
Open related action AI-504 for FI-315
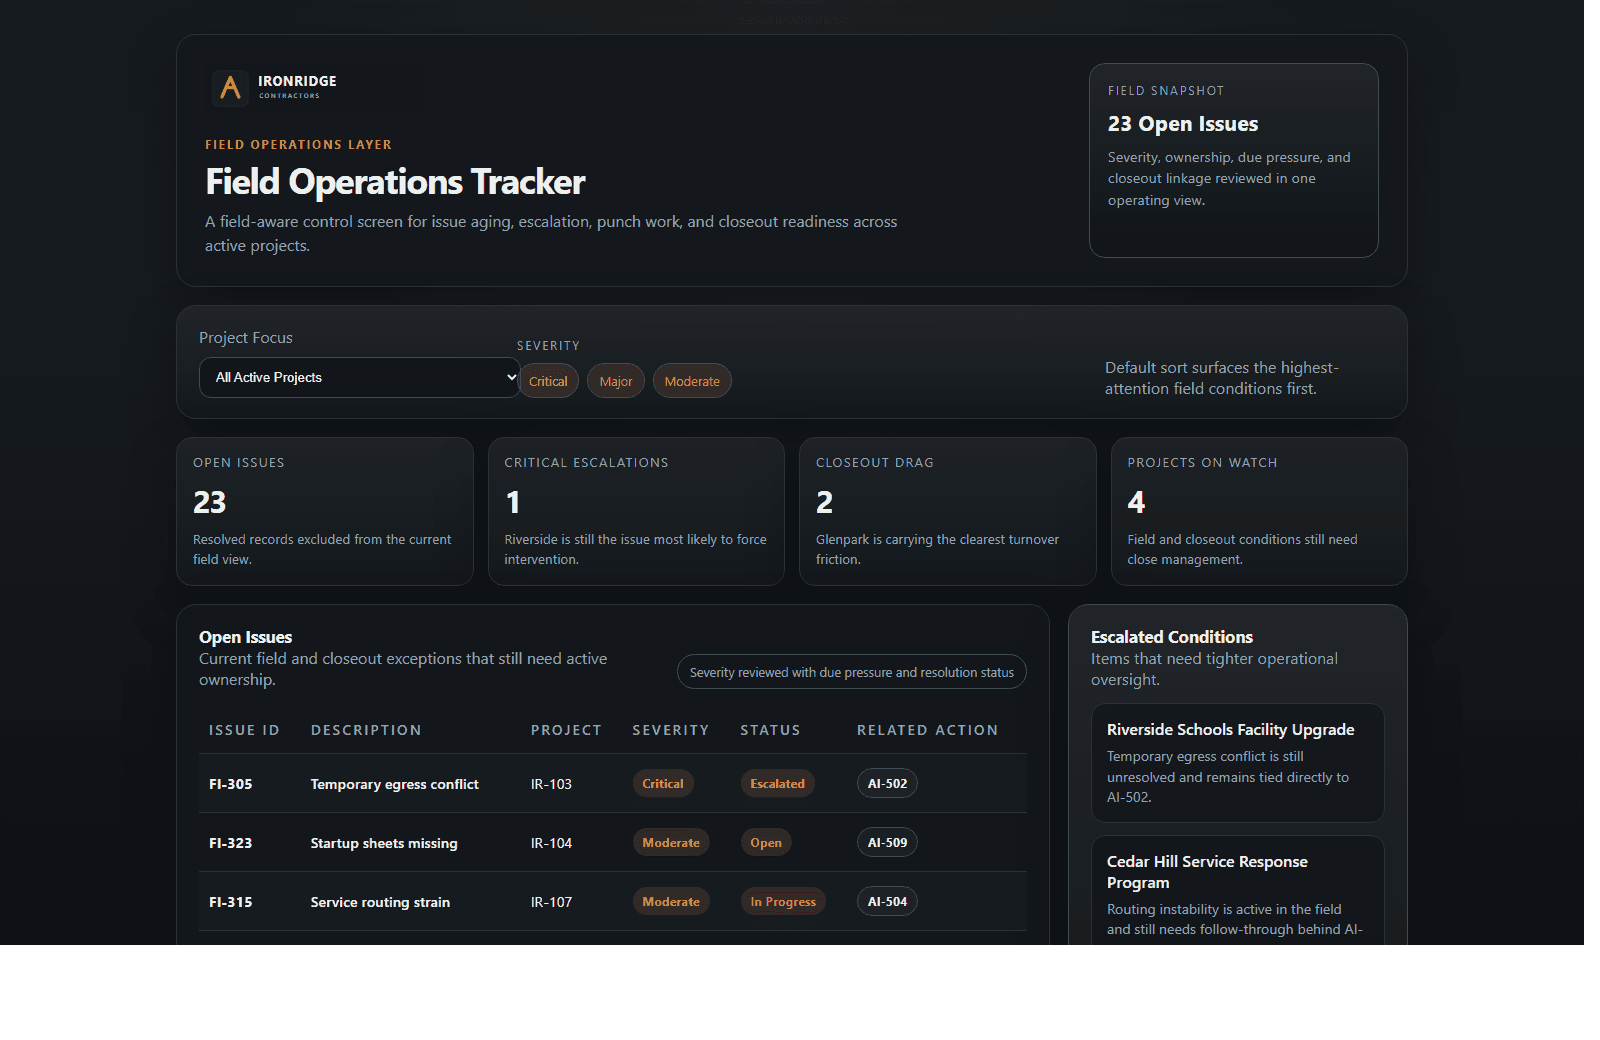pos(886,901)
